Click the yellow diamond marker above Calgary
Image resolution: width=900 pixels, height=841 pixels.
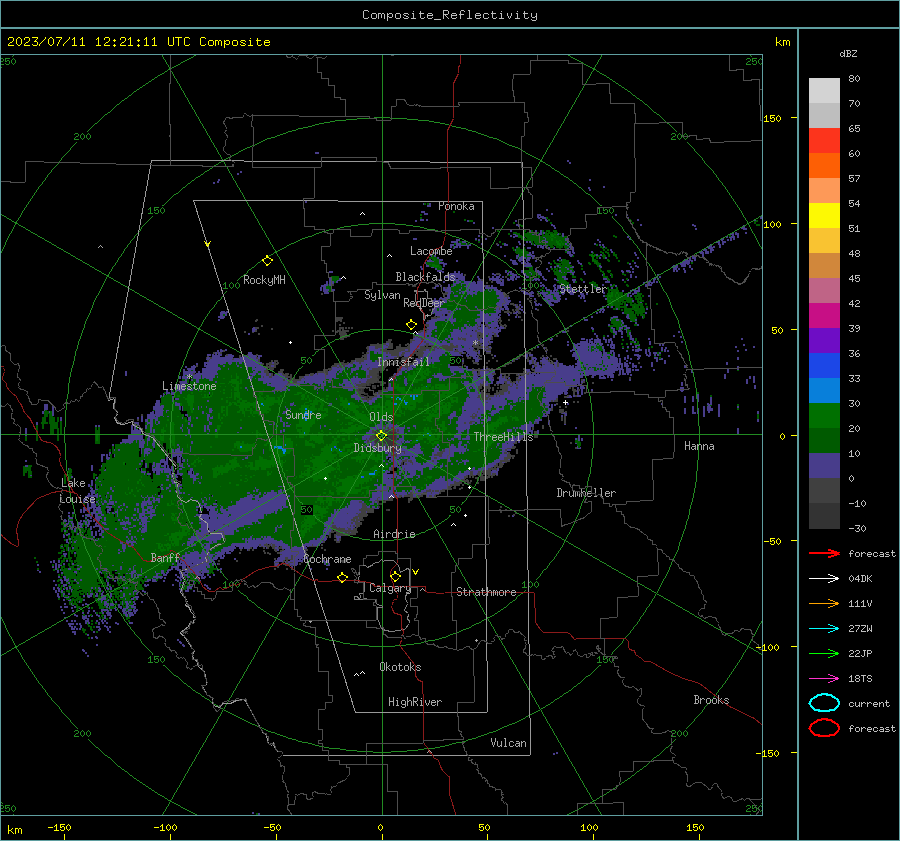(x=395, y=576)
